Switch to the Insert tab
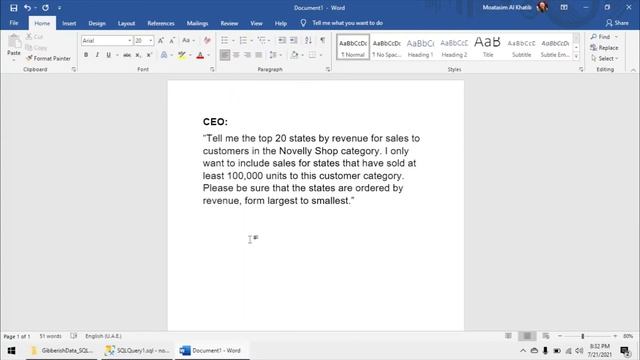The image size is (640, 360). [69, 23]
